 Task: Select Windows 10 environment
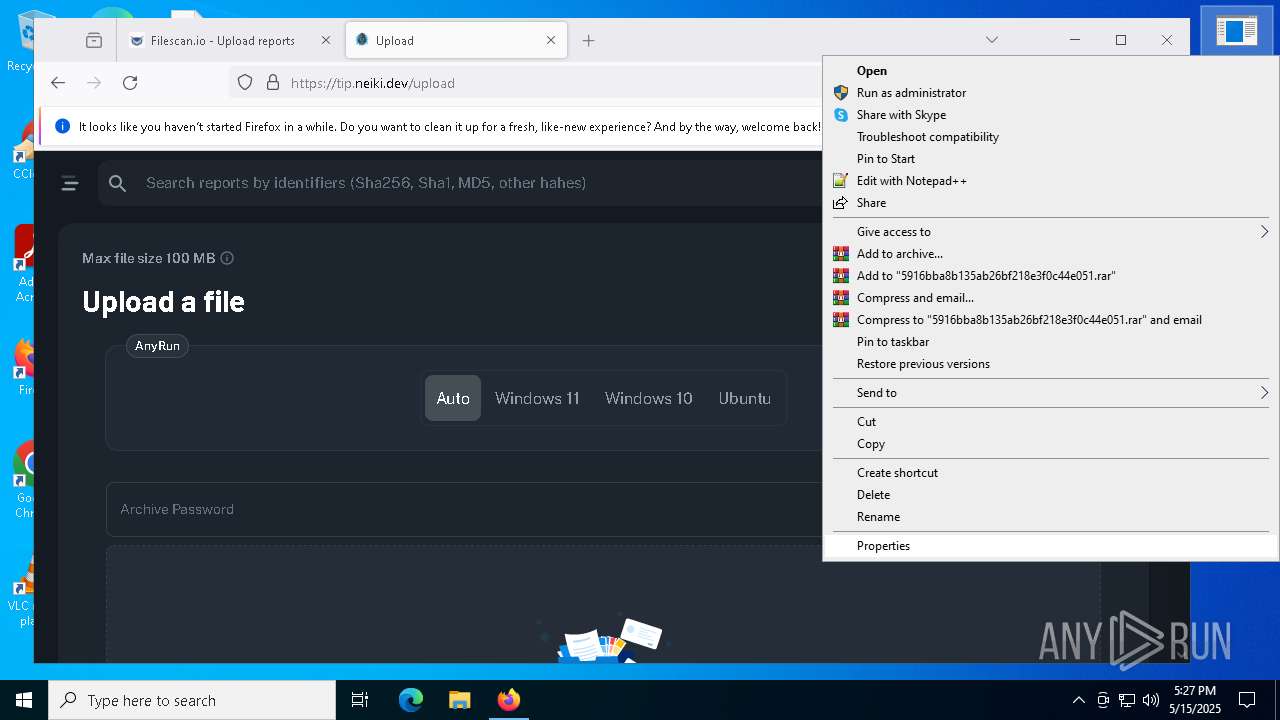click(649, 398)
